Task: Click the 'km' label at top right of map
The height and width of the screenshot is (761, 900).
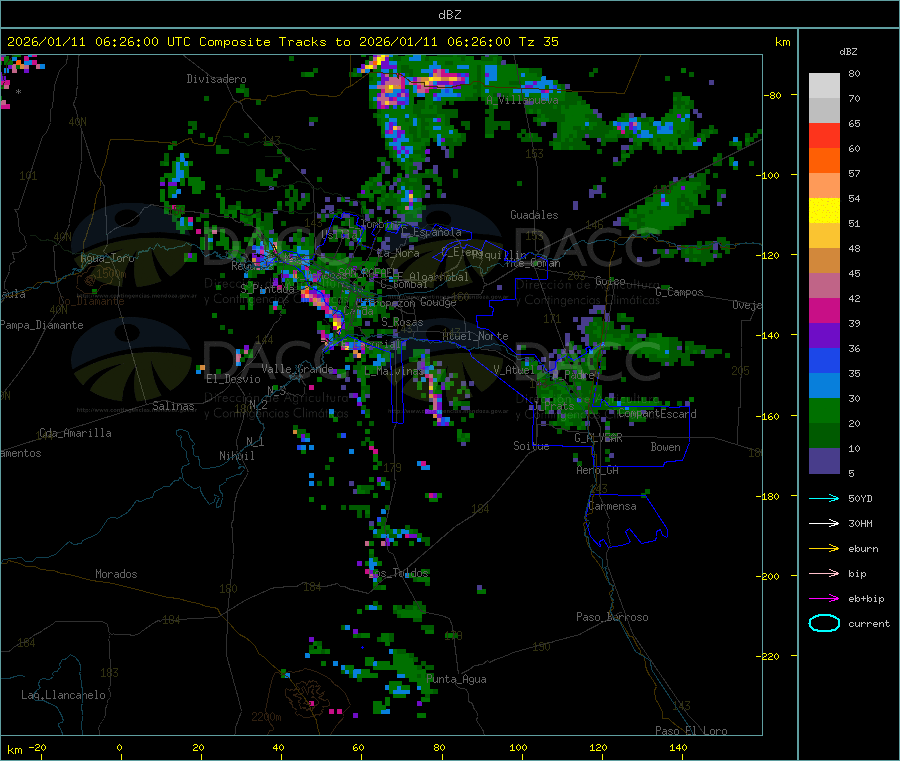Action: 782,42
